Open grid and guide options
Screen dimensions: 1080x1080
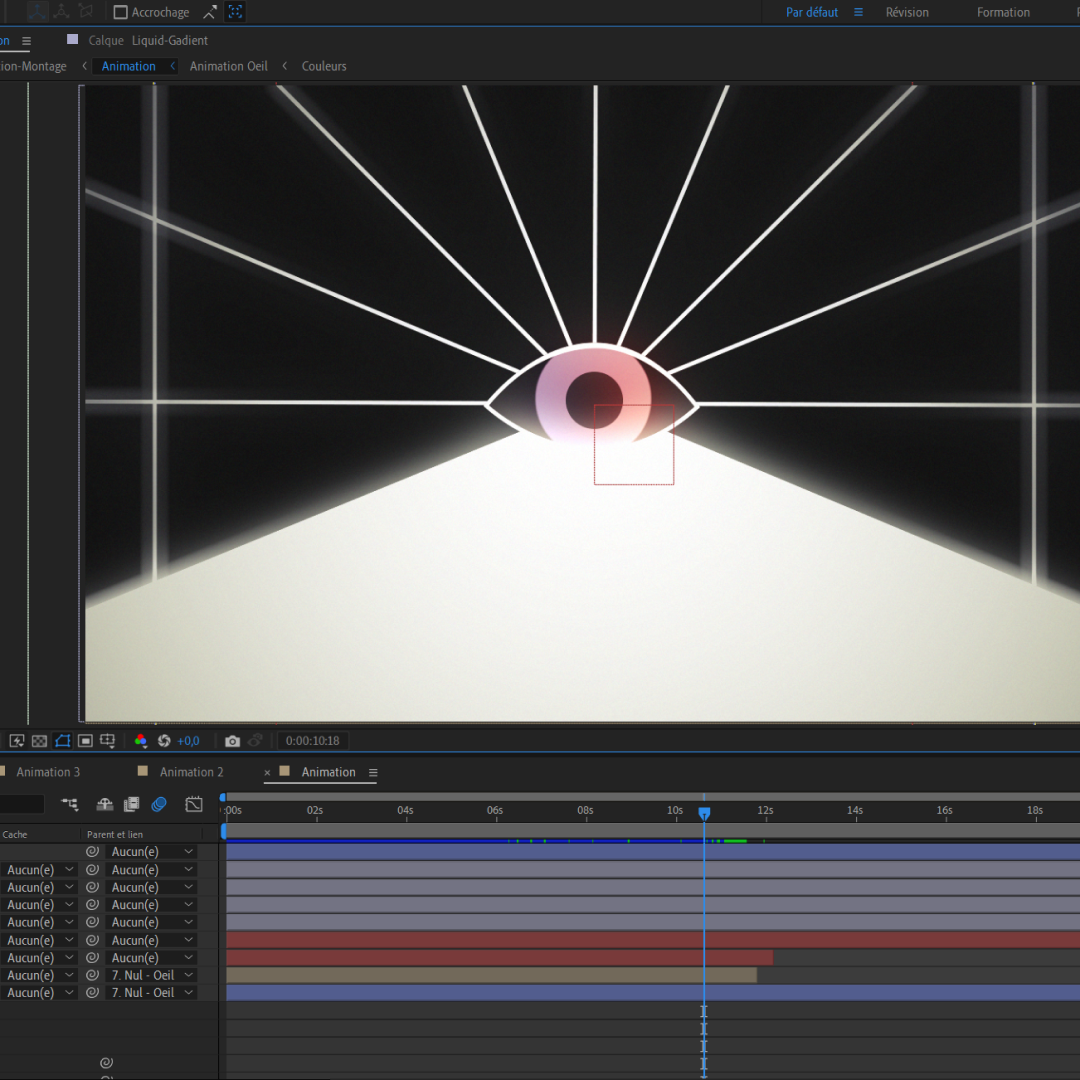(107, 740)
